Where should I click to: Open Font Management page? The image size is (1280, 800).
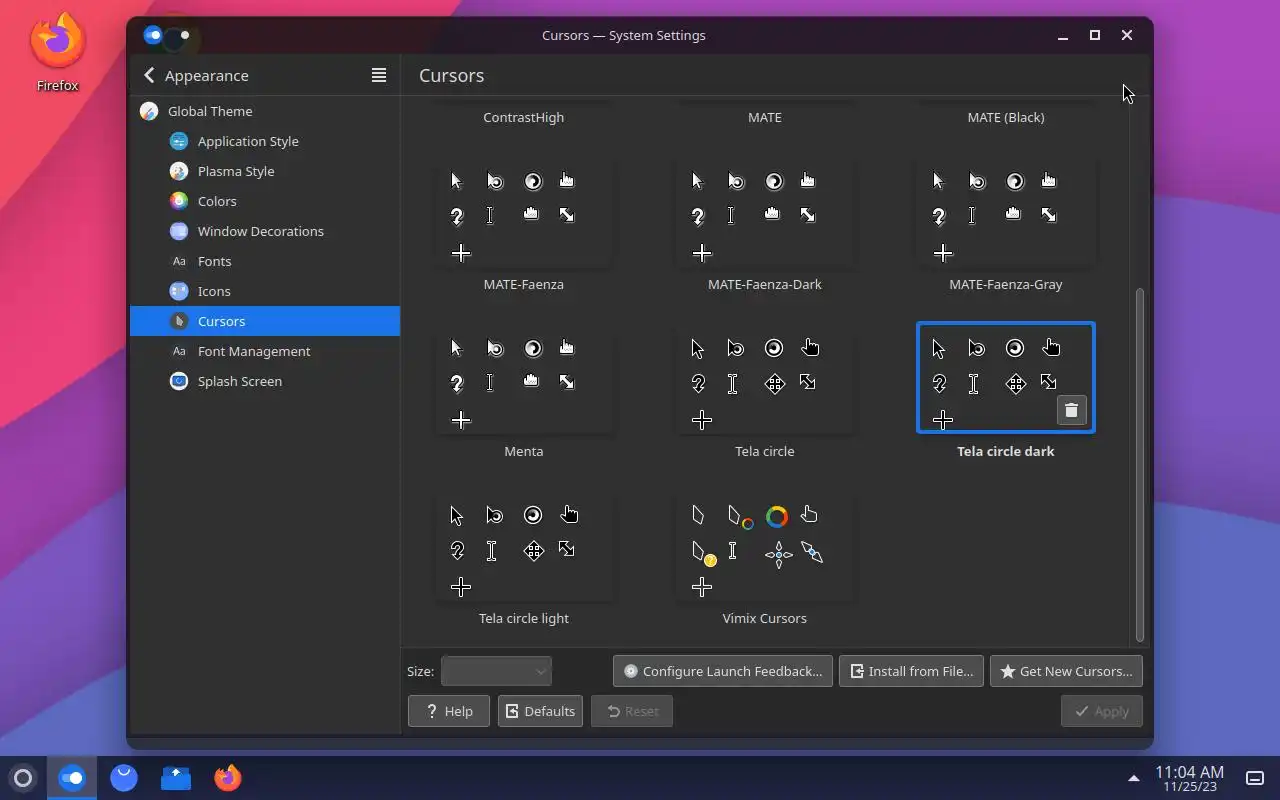tap(265, 351)
